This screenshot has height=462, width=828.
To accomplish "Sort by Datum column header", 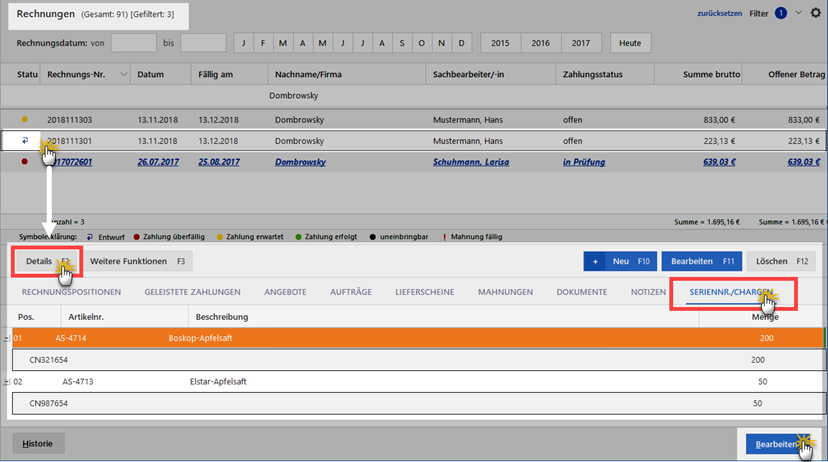I will pos(161,74).
